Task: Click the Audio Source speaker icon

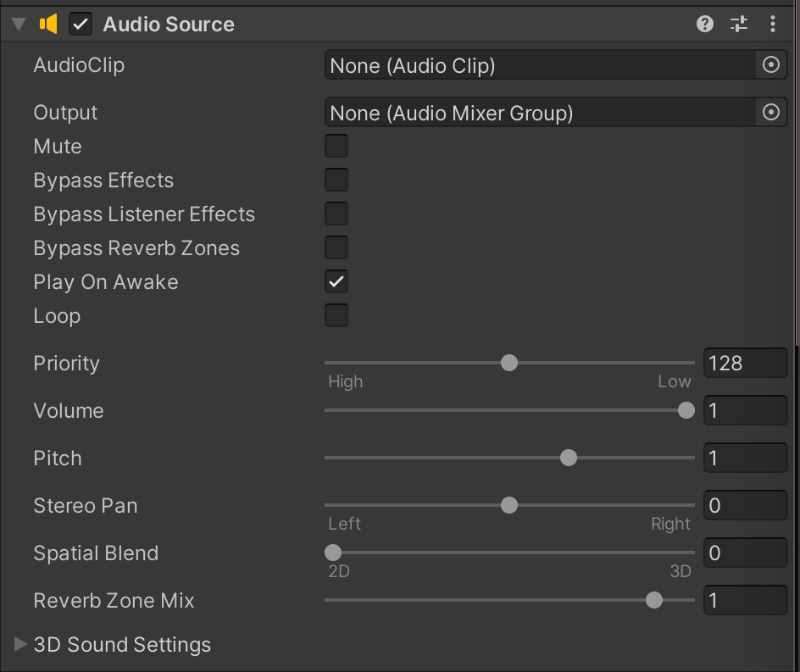Action: (47, 24)
